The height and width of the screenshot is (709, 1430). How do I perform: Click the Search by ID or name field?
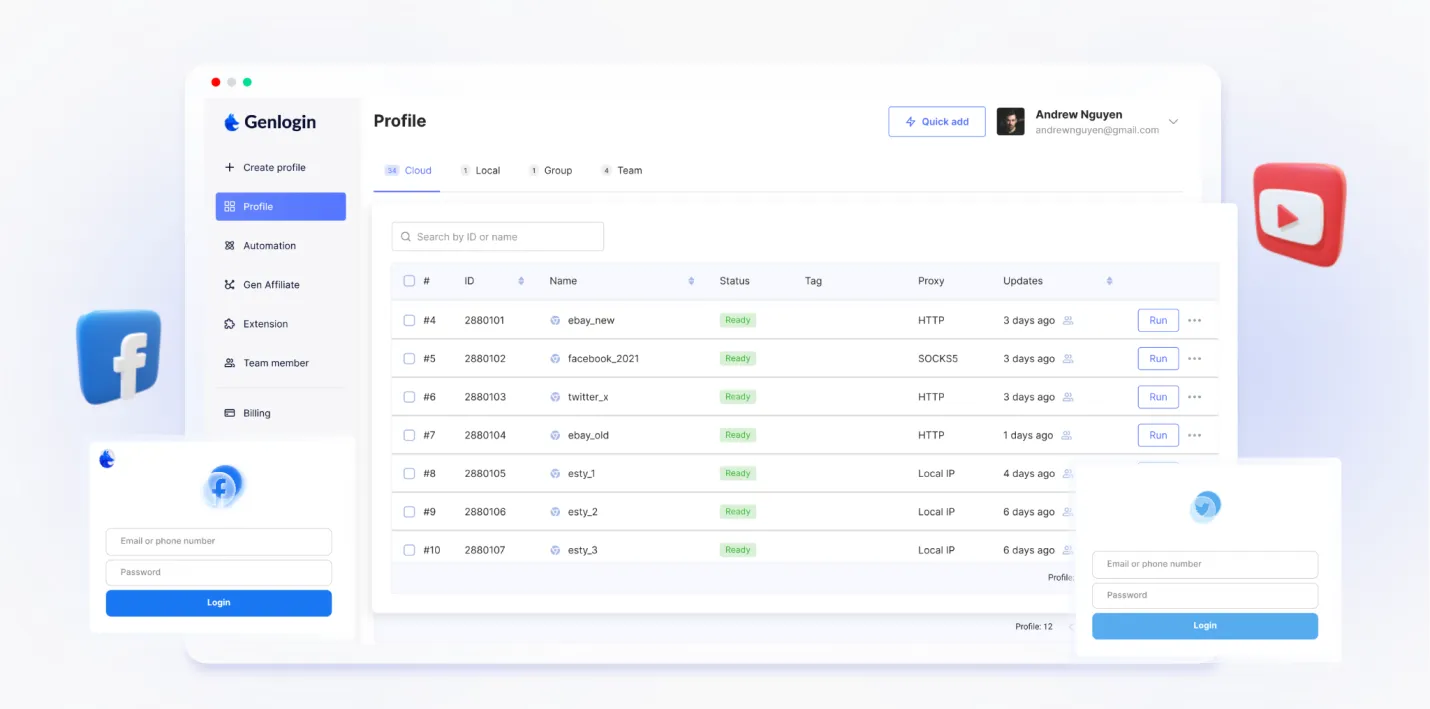tap(498, 237)
